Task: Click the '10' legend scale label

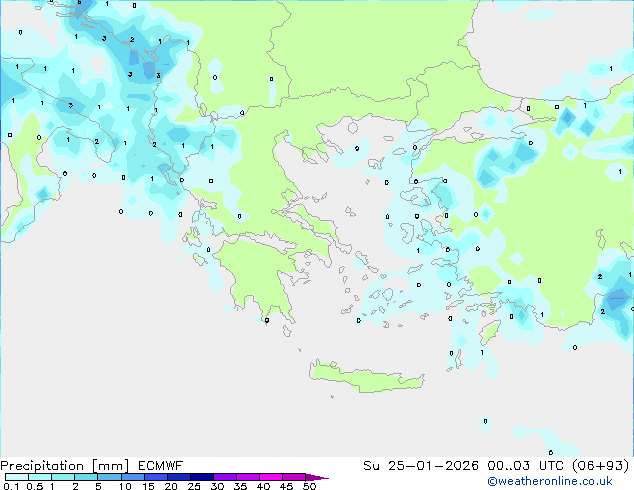Action: tap(125, 486)
